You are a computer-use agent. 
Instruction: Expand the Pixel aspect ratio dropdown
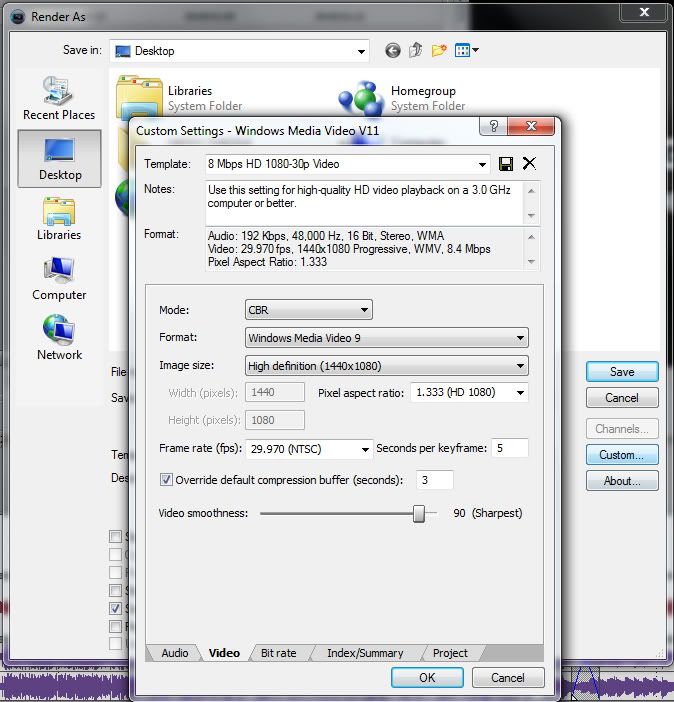tap(469, 393)
